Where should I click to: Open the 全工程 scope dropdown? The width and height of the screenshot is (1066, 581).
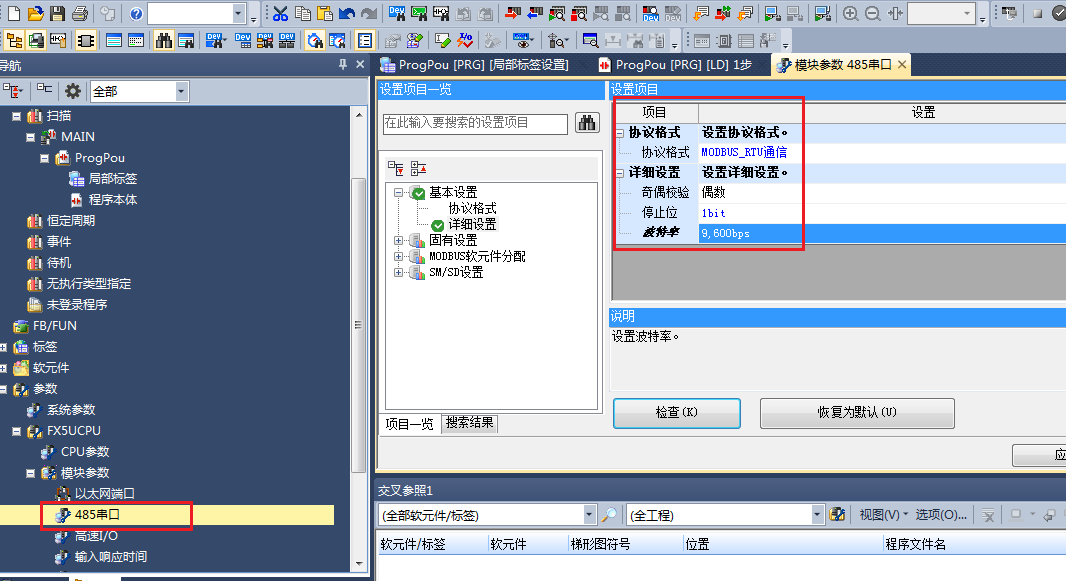point(817,515)
